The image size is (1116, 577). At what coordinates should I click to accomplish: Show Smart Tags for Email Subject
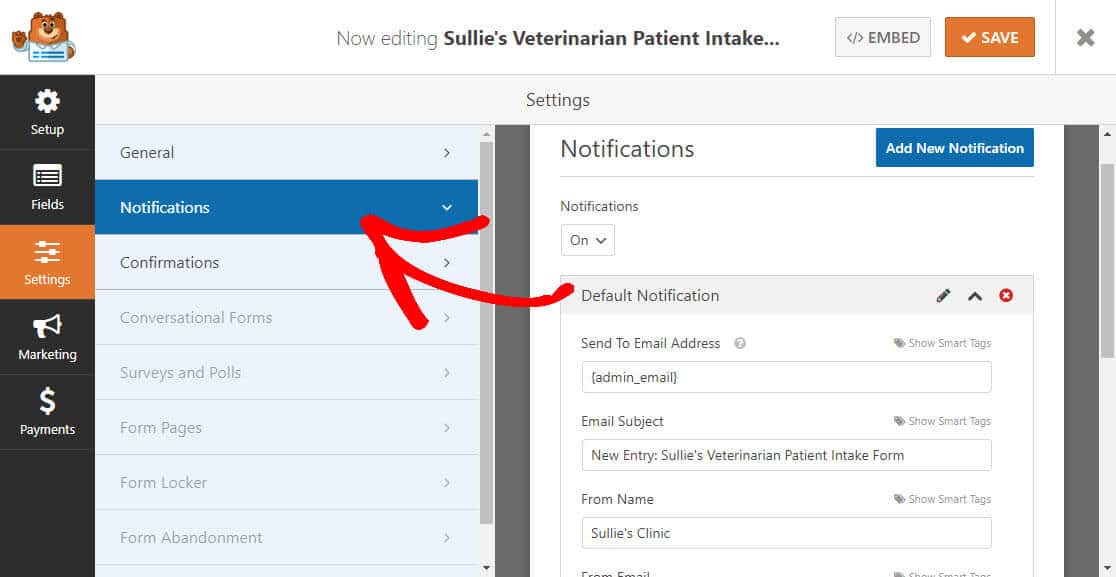click(942, 421)
